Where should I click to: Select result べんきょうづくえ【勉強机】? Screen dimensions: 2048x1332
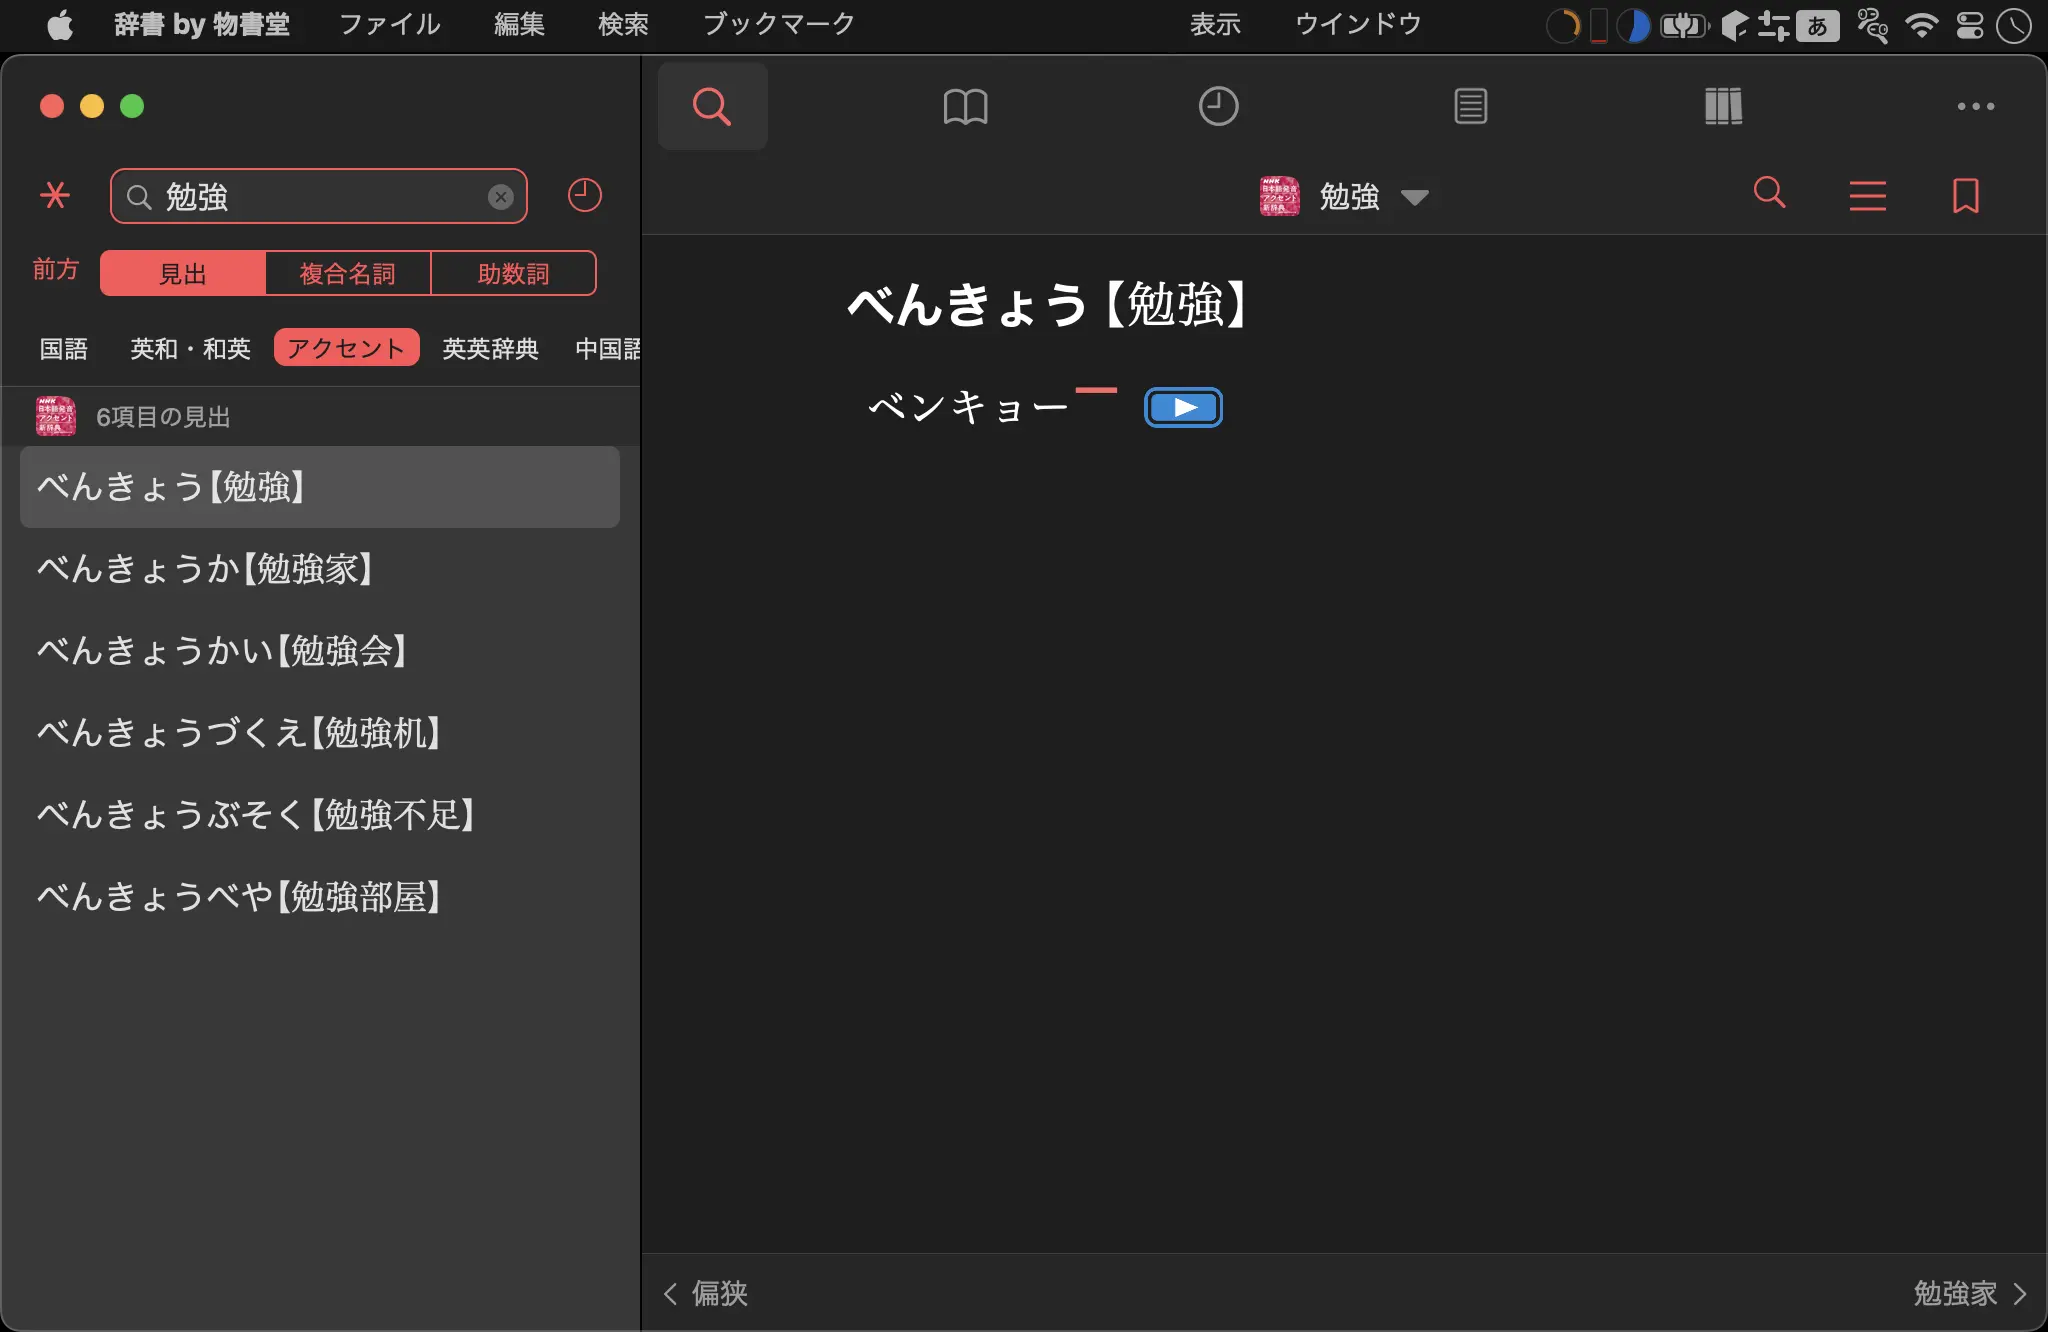tap(320, 733)
